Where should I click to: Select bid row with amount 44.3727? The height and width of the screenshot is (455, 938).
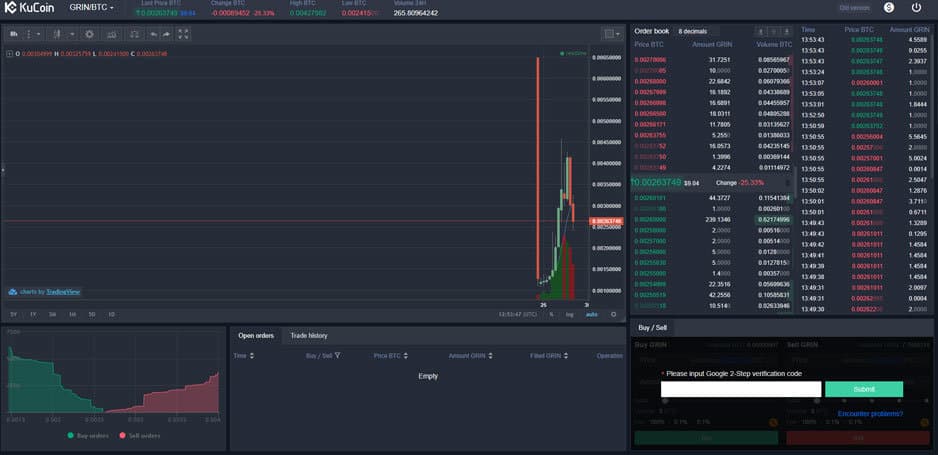coord(712,198)
